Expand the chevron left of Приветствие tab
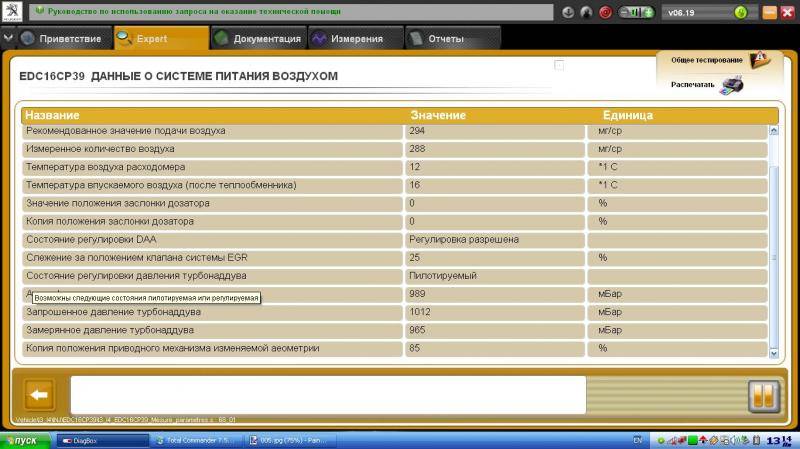The image size is (800, 449). tap(9, 39)
